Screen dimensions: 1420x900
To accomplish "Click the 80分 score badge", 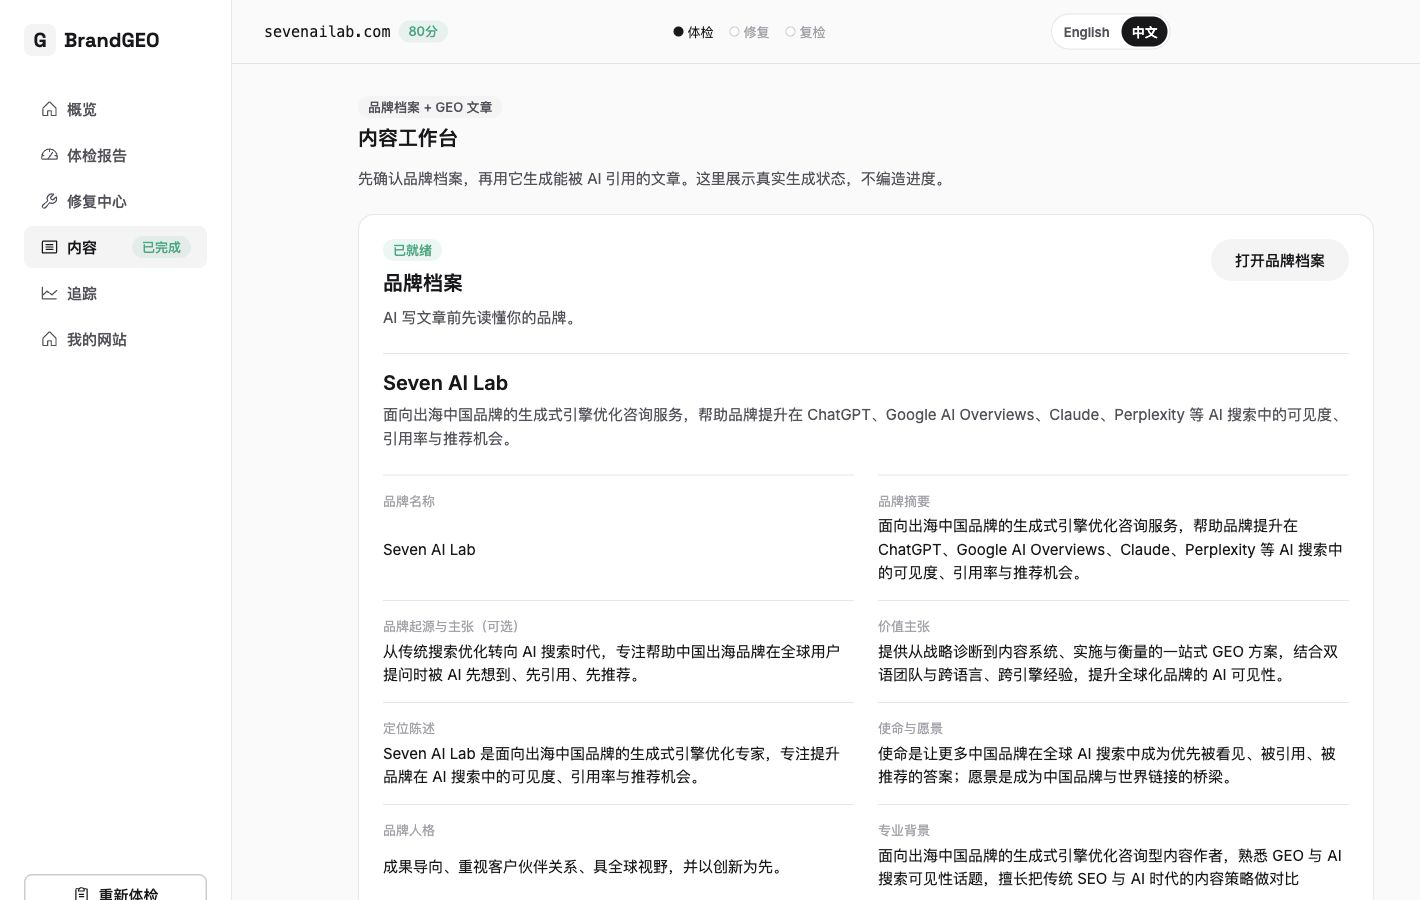I will pyautogui.click(x=423, y=32).
